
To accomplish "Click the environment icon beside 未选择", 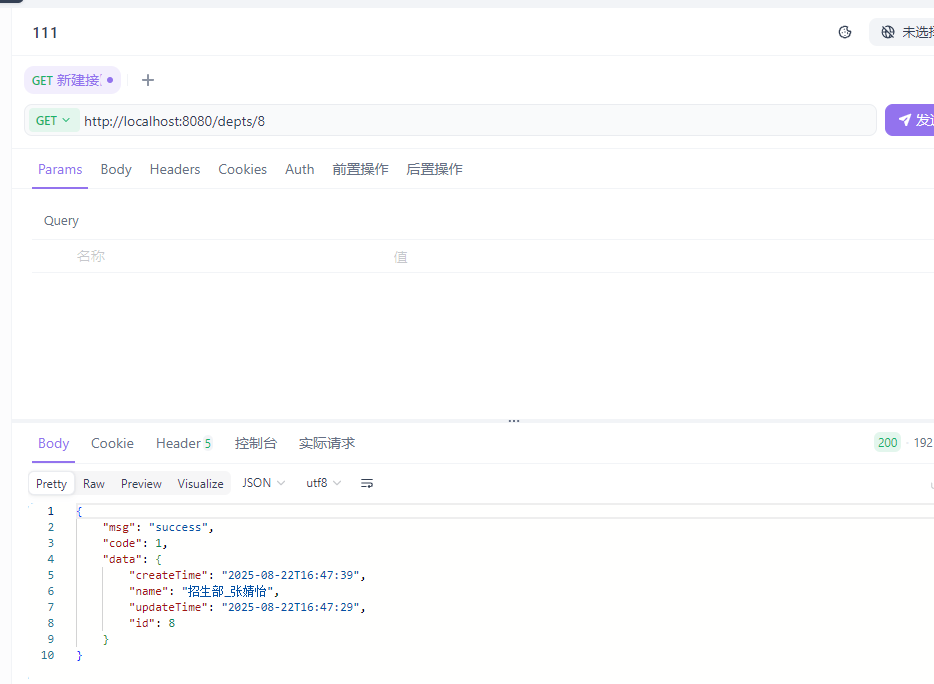I will (888, 32).
